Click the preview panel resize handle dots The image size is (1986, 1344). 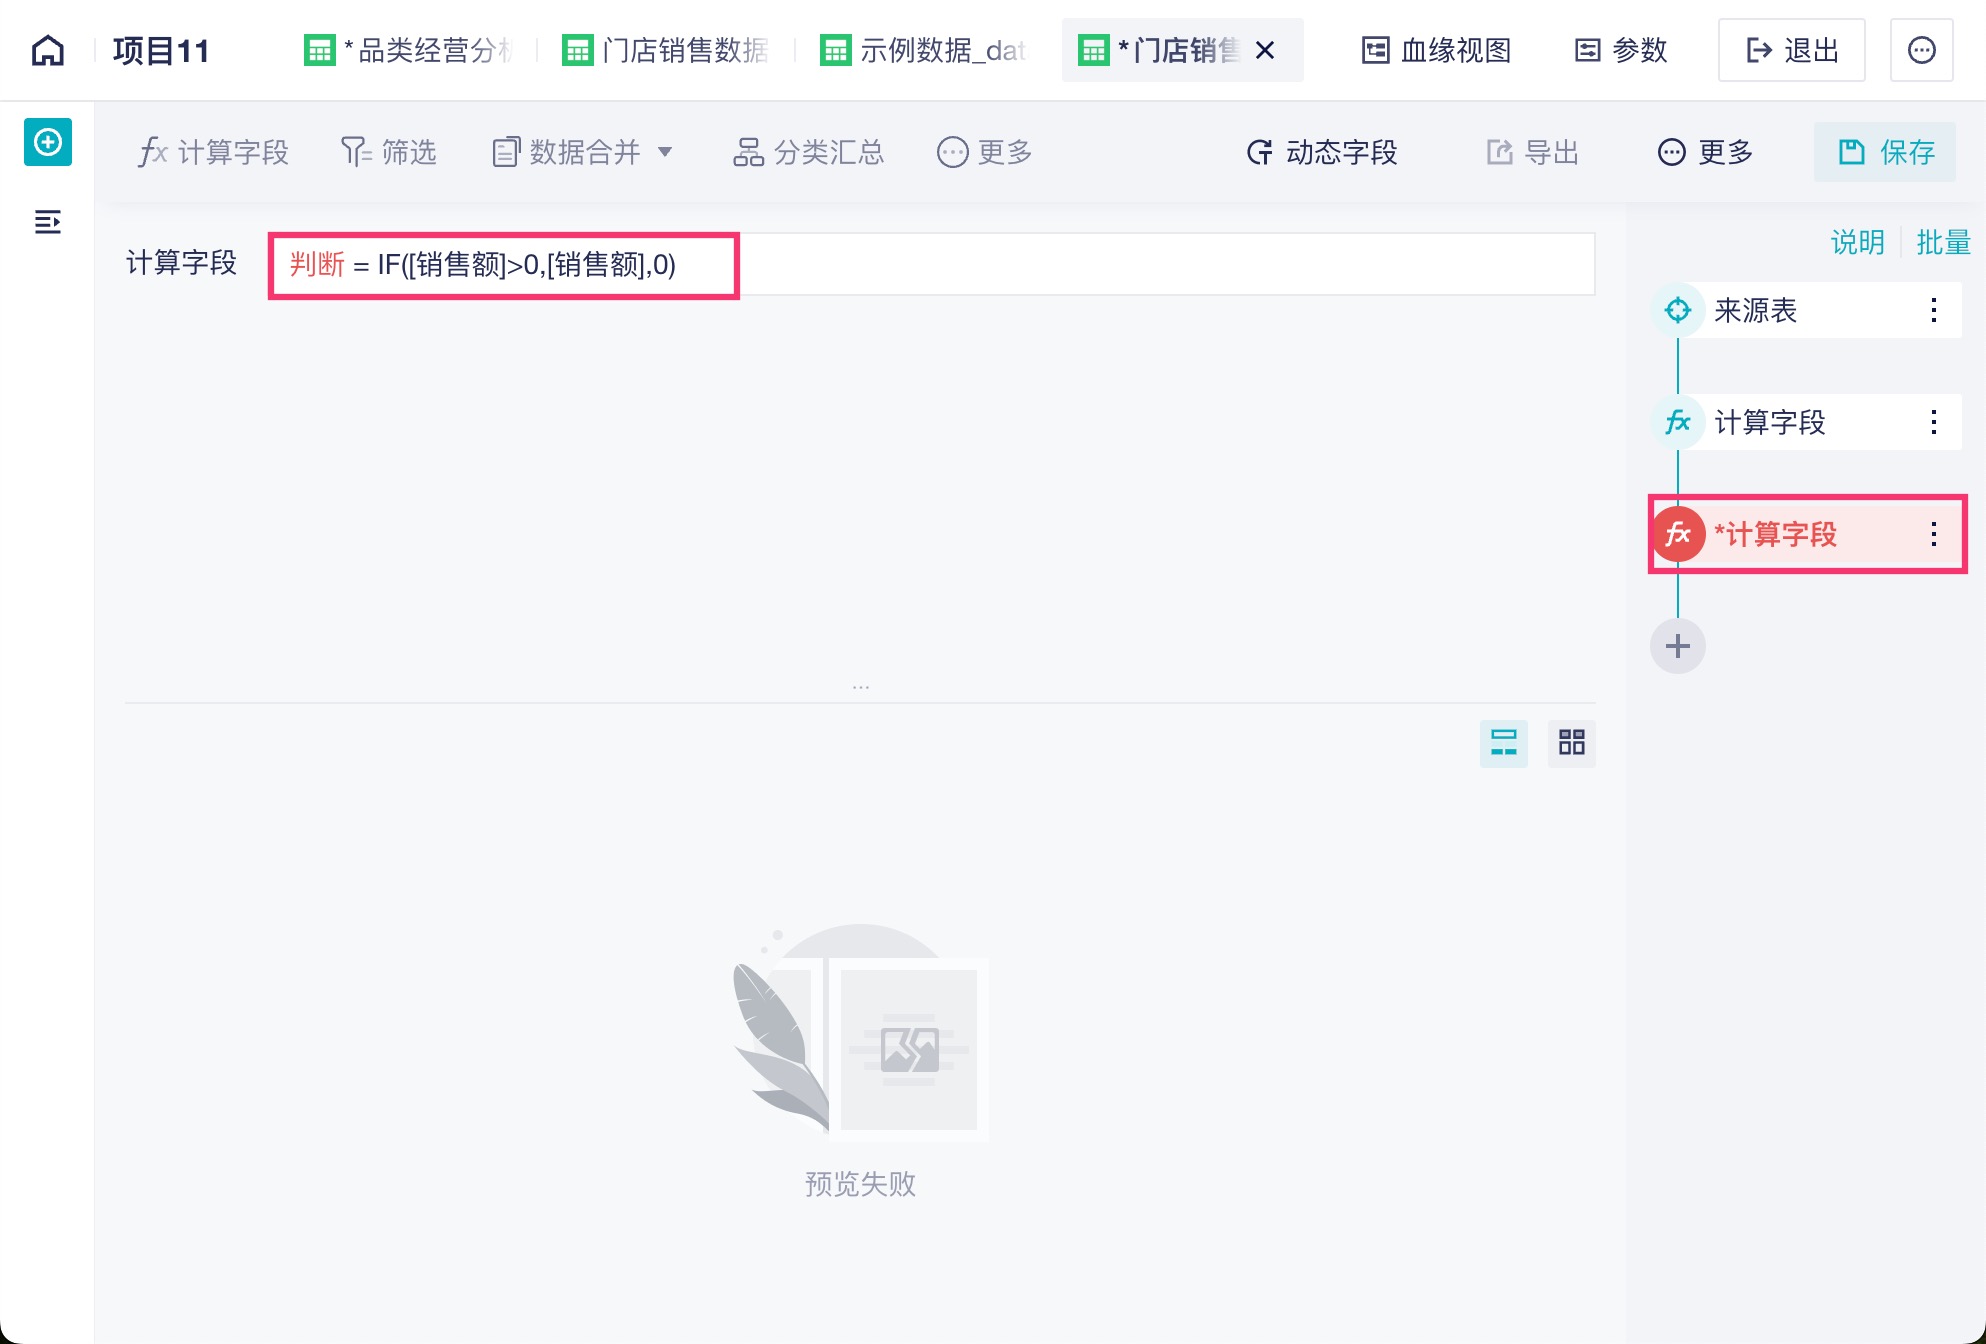click(x=860, y=688)
